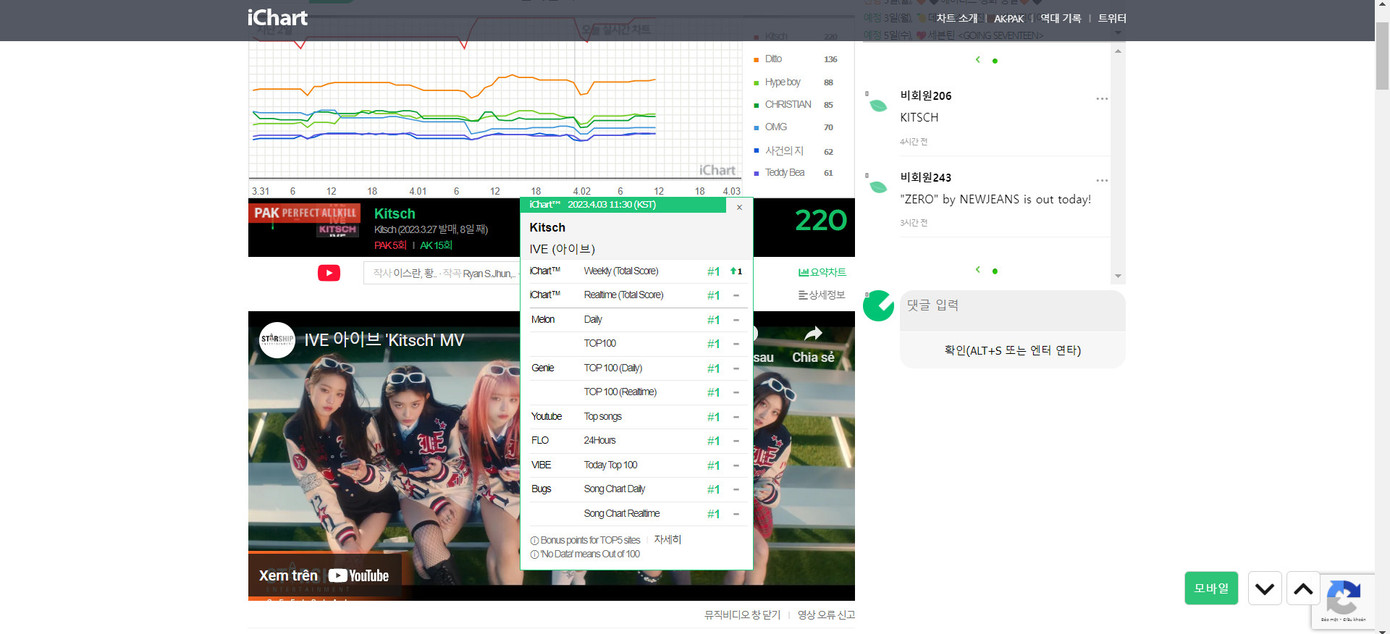
Task: Click the scroll-down arrow of the comment list
Action: click(1118, 276)
